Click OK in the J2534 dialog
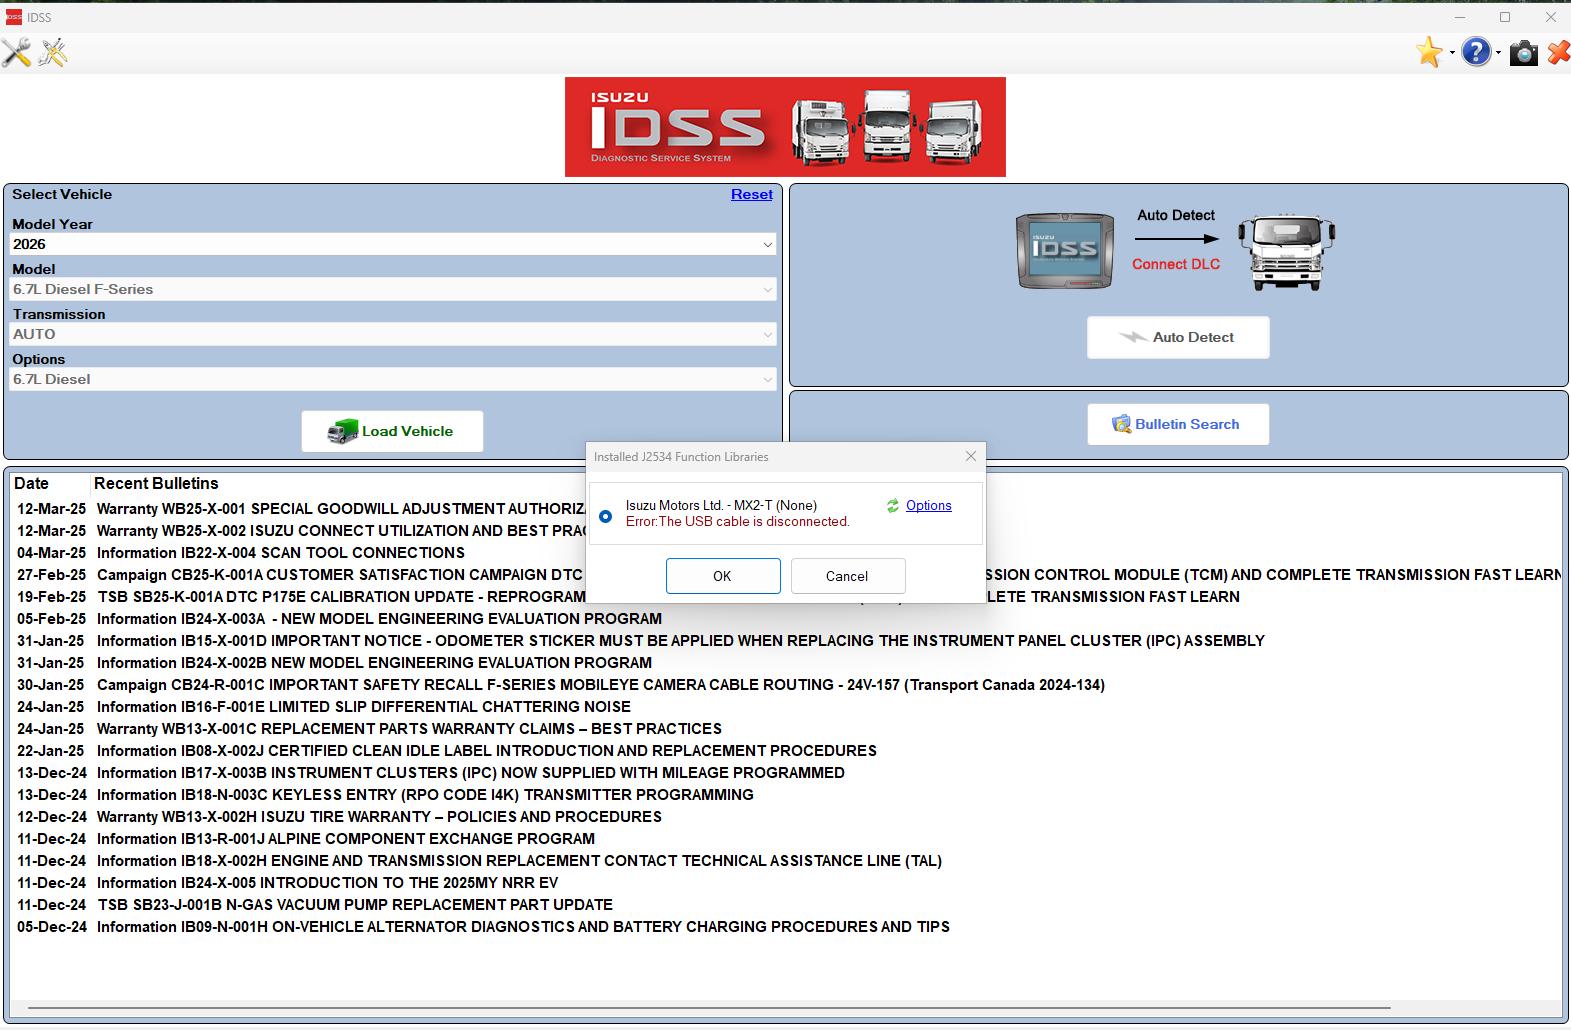The image size is (1571, 1030). point(723,576)
